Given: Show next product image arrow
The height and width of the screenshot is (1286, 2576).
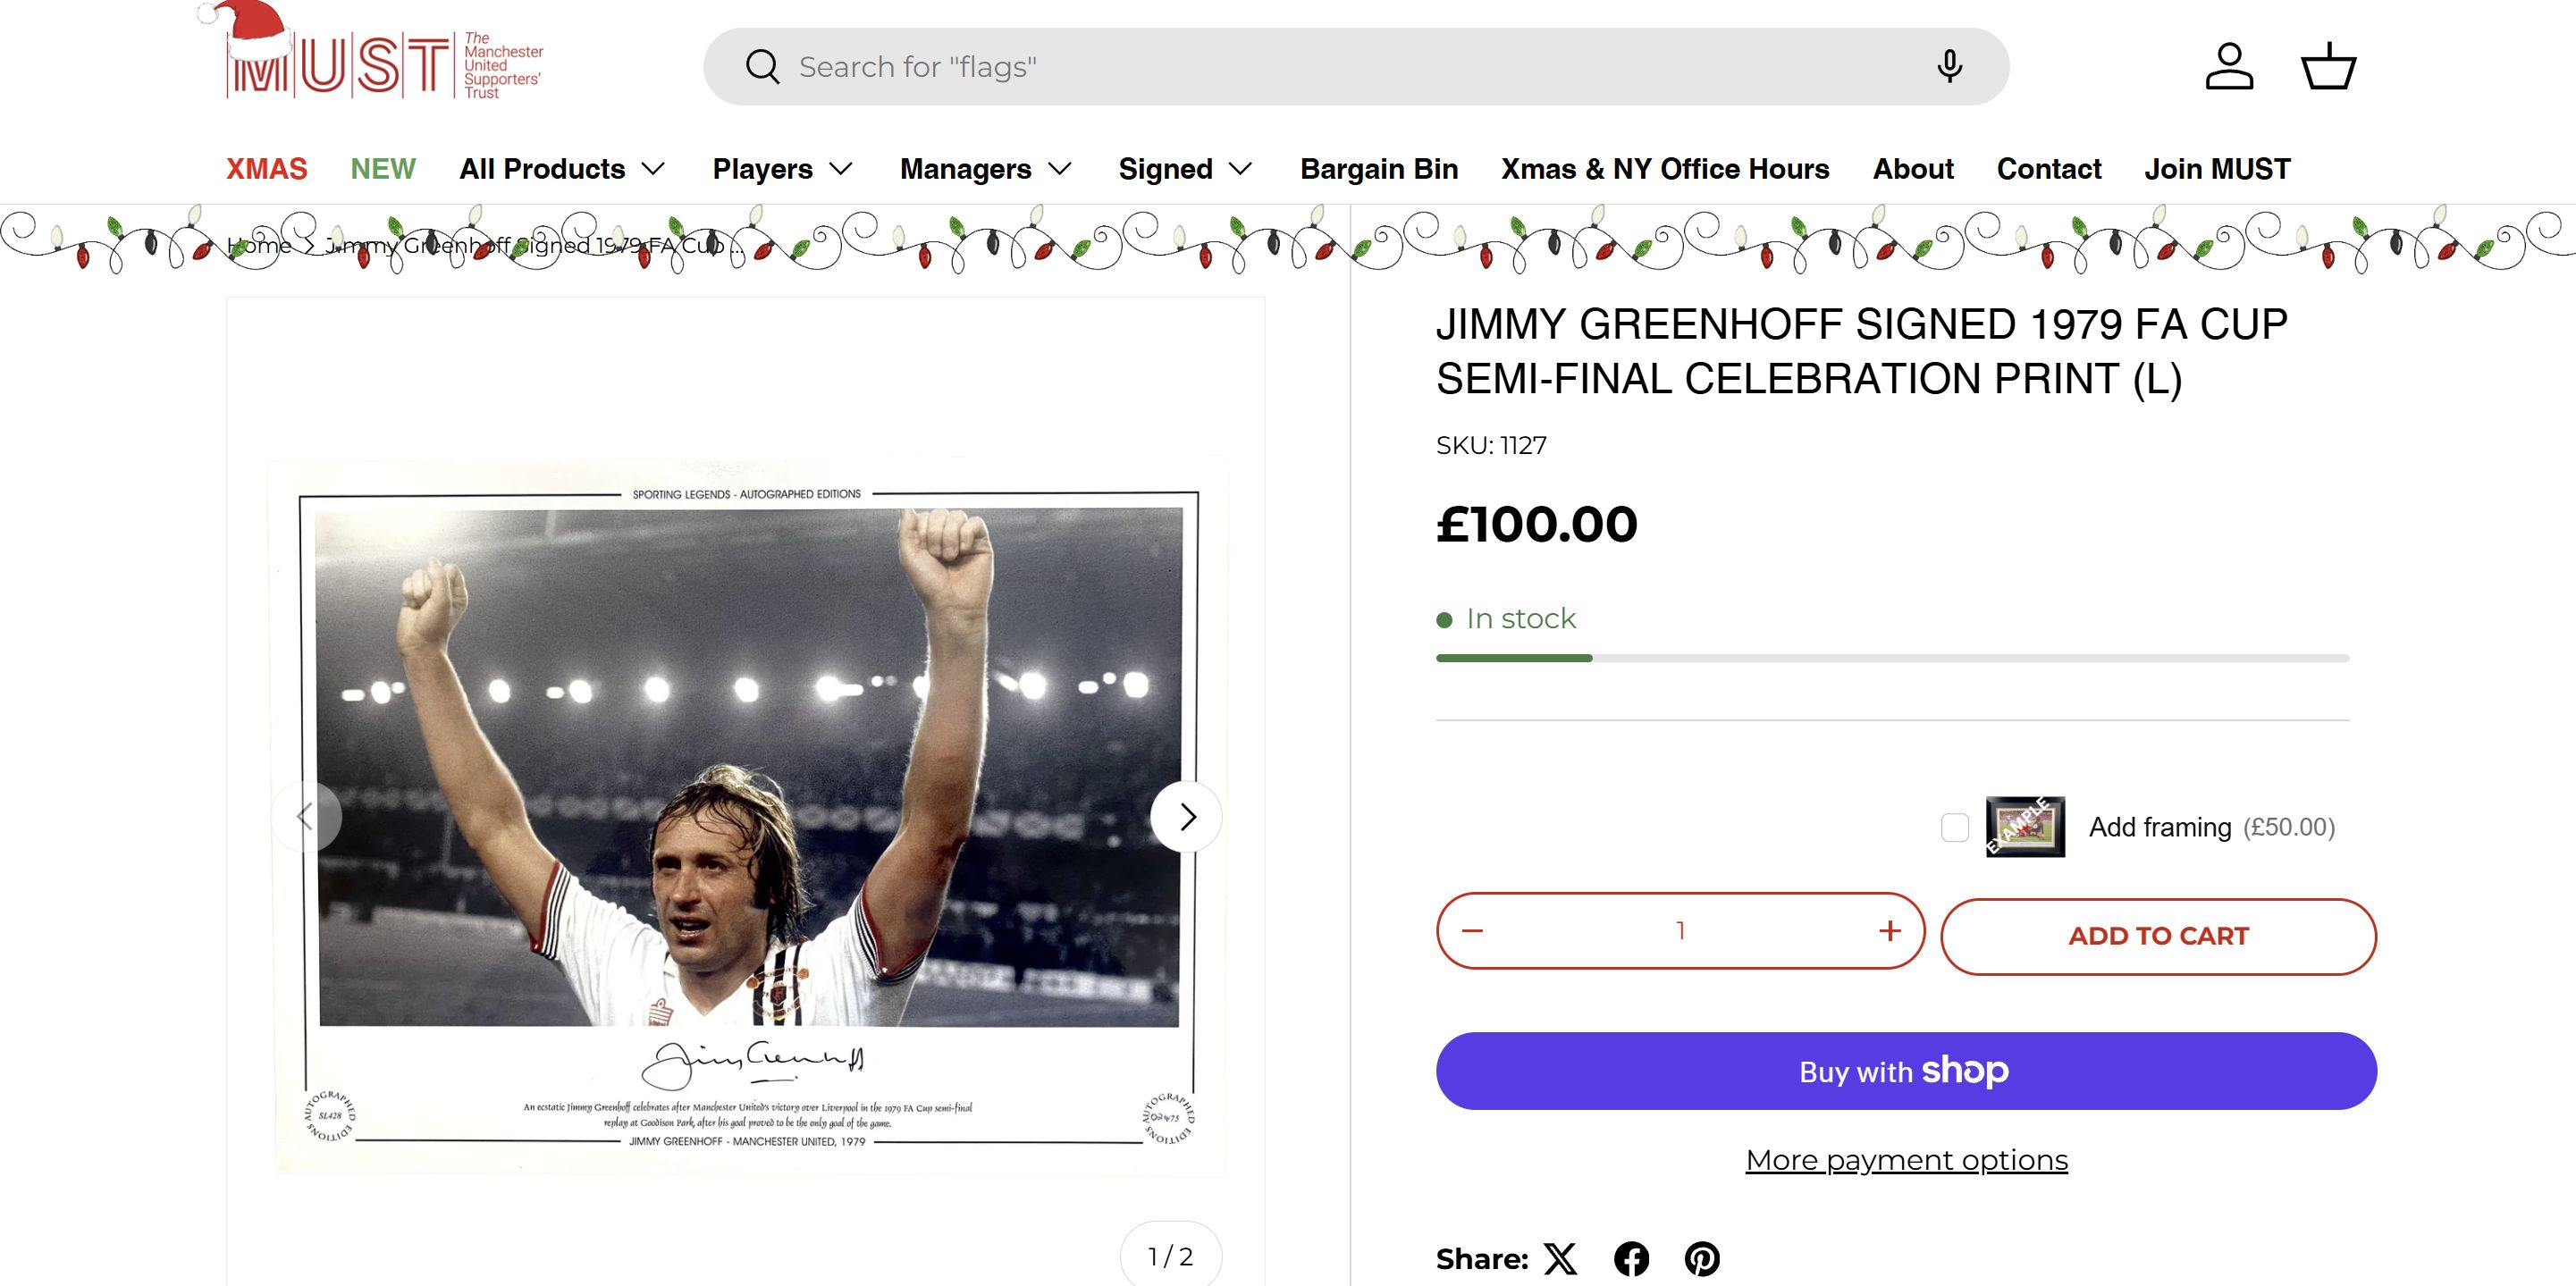Looking at the screenshot, I should [x=1187, y=817].
